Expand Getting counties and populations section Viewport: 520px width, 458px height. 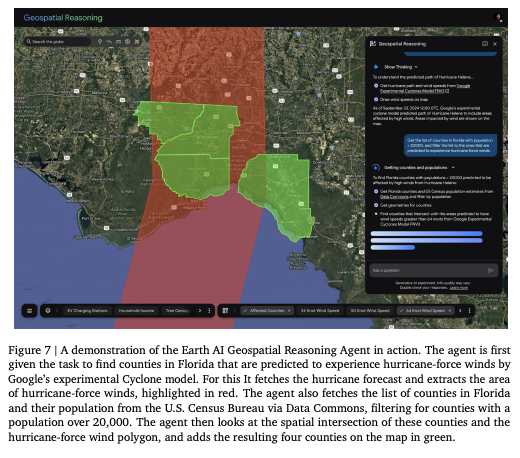tap(419, 167)
